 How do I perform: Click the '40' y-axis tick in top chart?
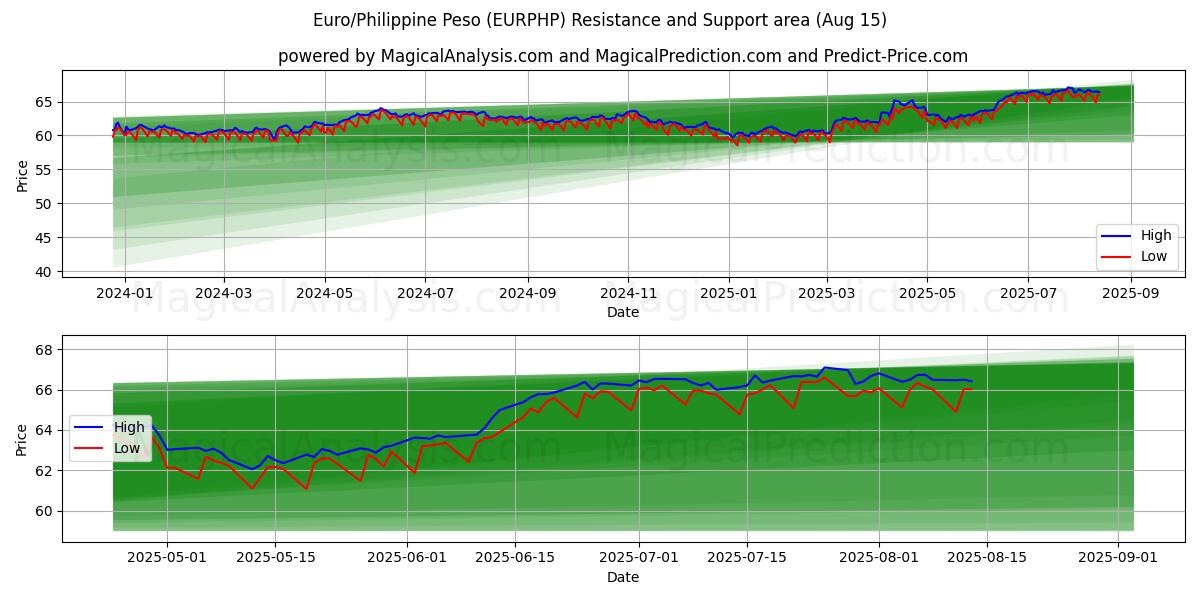[46, 272]
